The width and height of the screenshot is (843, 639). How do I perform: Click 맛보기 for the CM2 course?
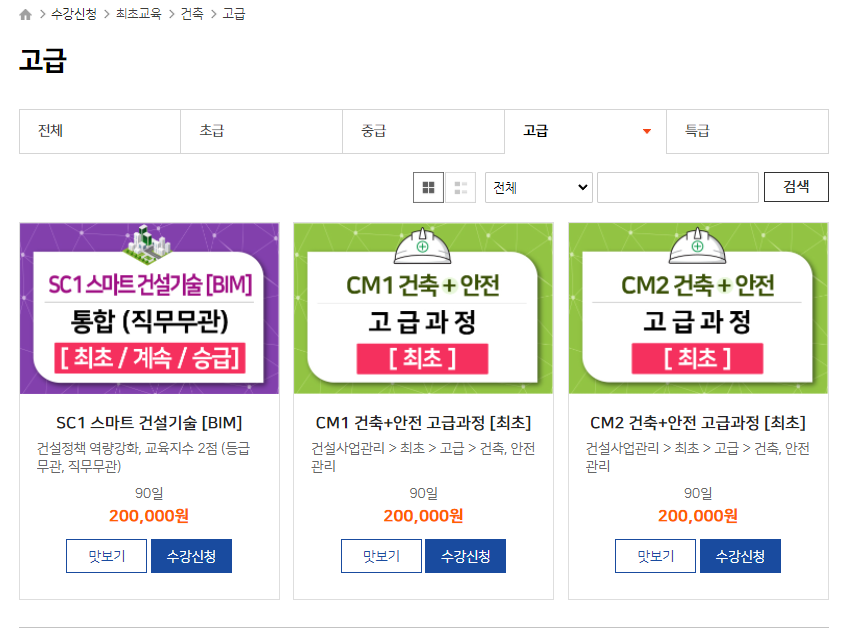(655, 556)
